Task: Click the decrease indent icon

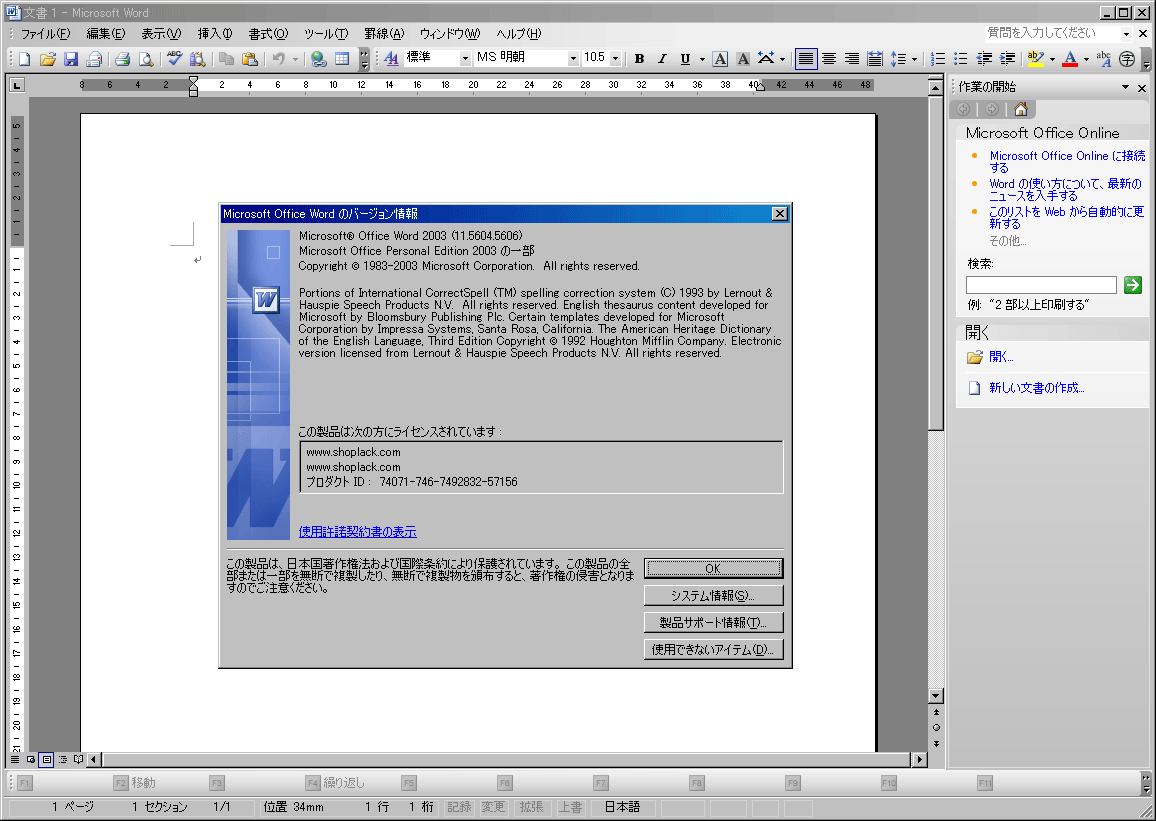Action: (983, 59)
